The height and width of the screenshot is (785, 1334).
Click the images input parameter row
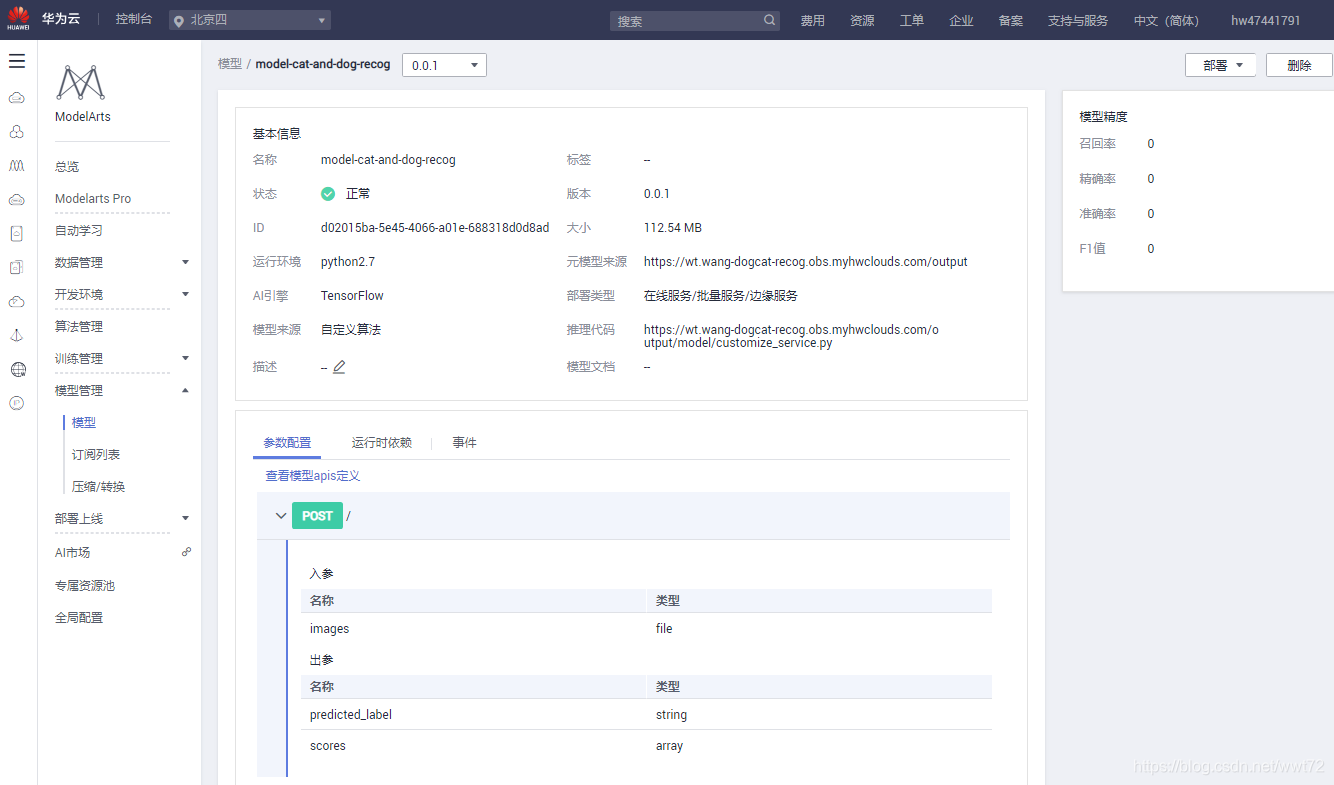(x=646, y=628)
